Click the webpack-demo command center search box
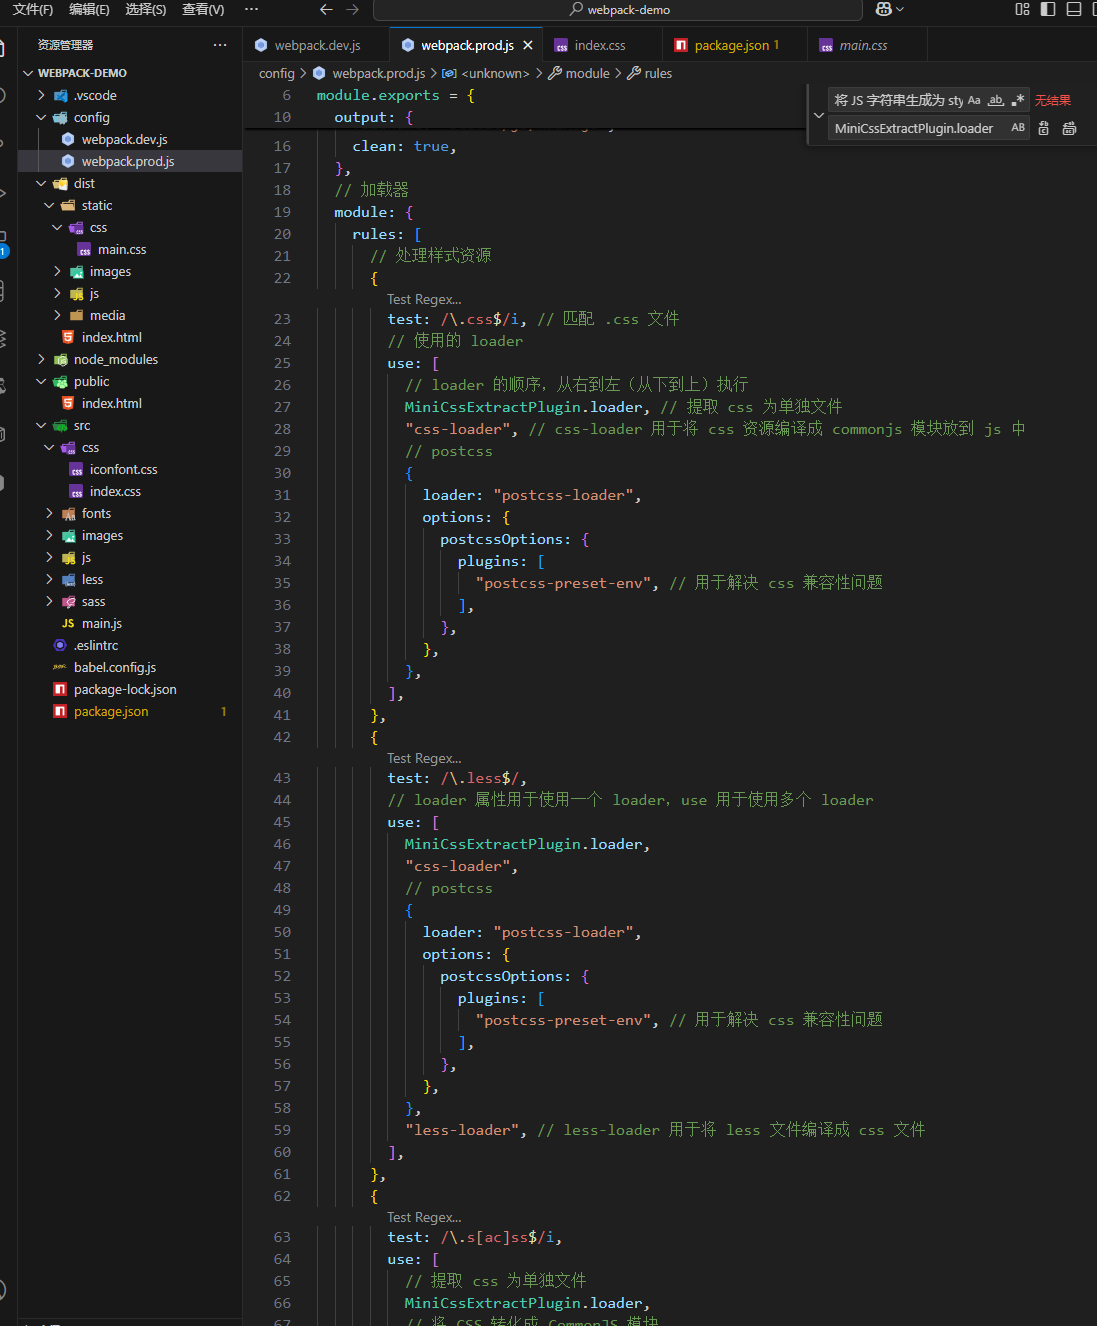The image size is (1097, 1326). pos(618,10)
